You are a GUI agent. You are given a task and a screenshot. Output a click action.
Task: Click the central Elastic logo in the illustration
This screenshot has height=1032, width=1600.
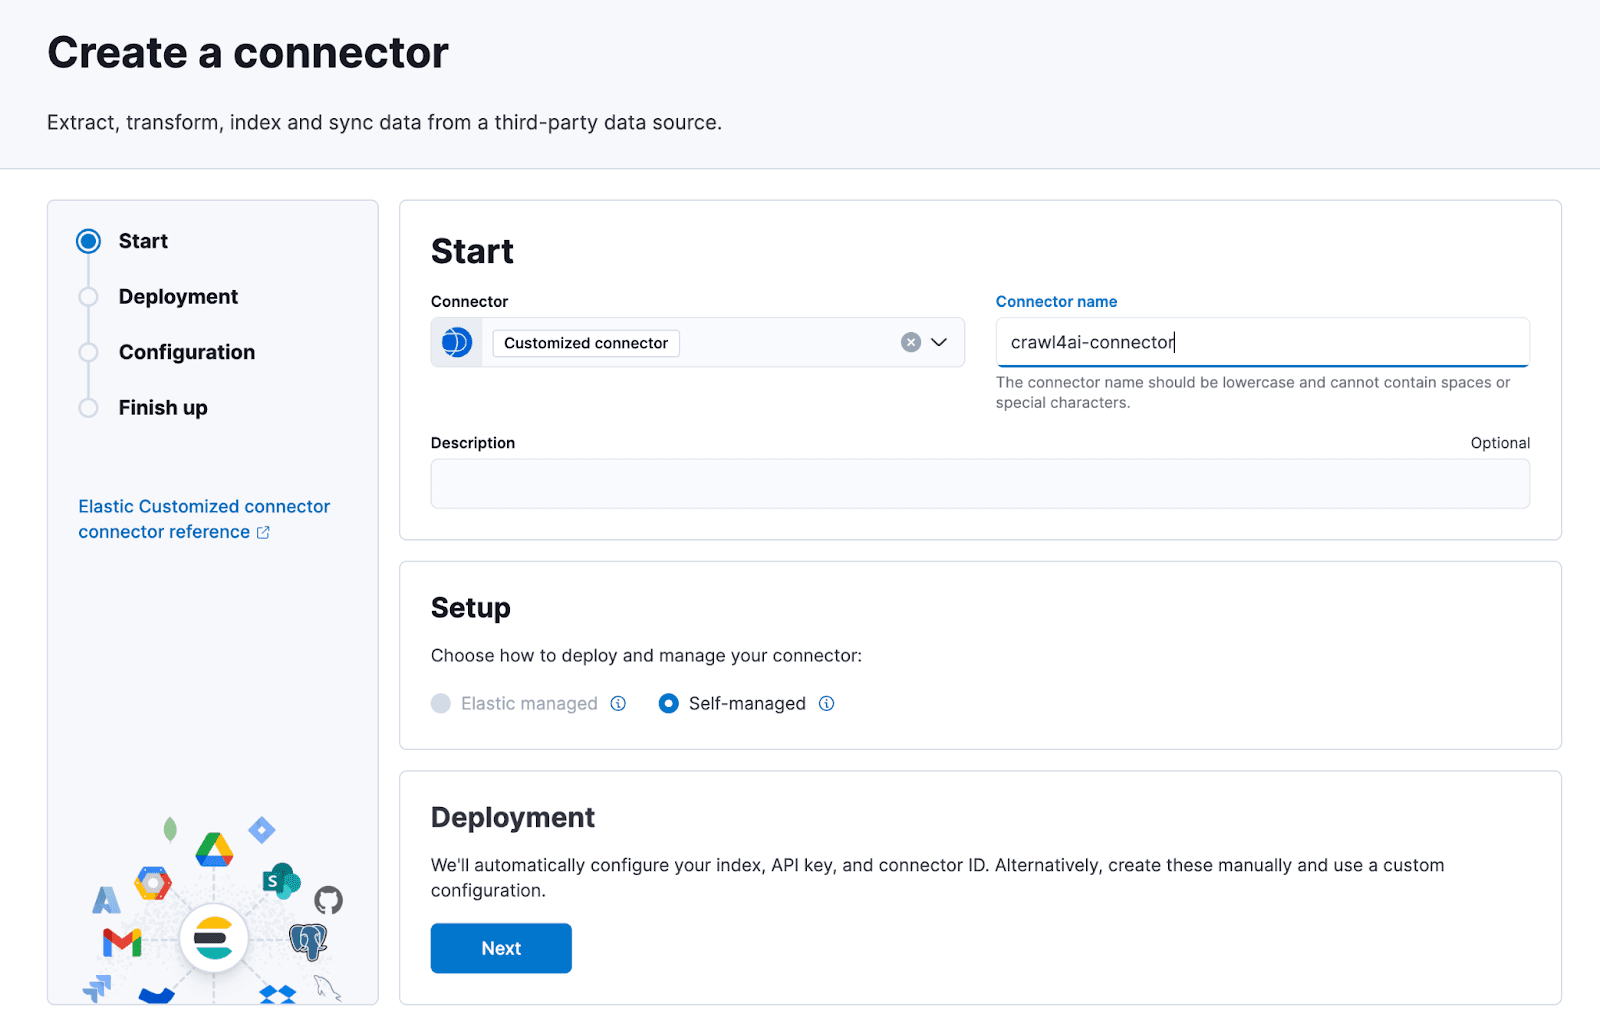click(x=213, y=938)
